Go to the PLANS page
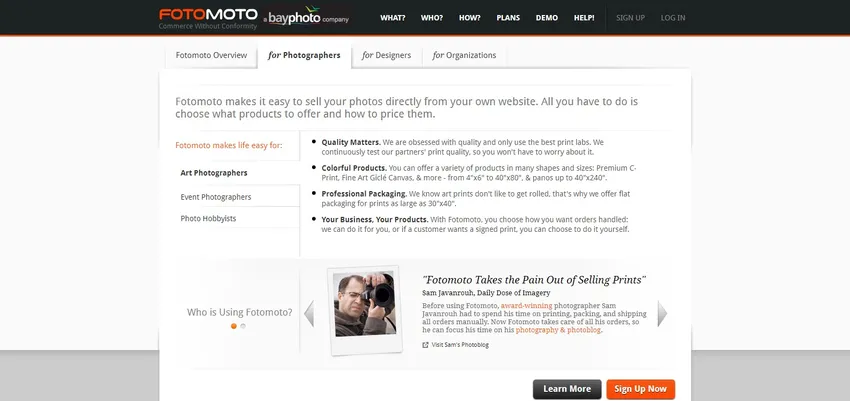 tap(508, 18)
